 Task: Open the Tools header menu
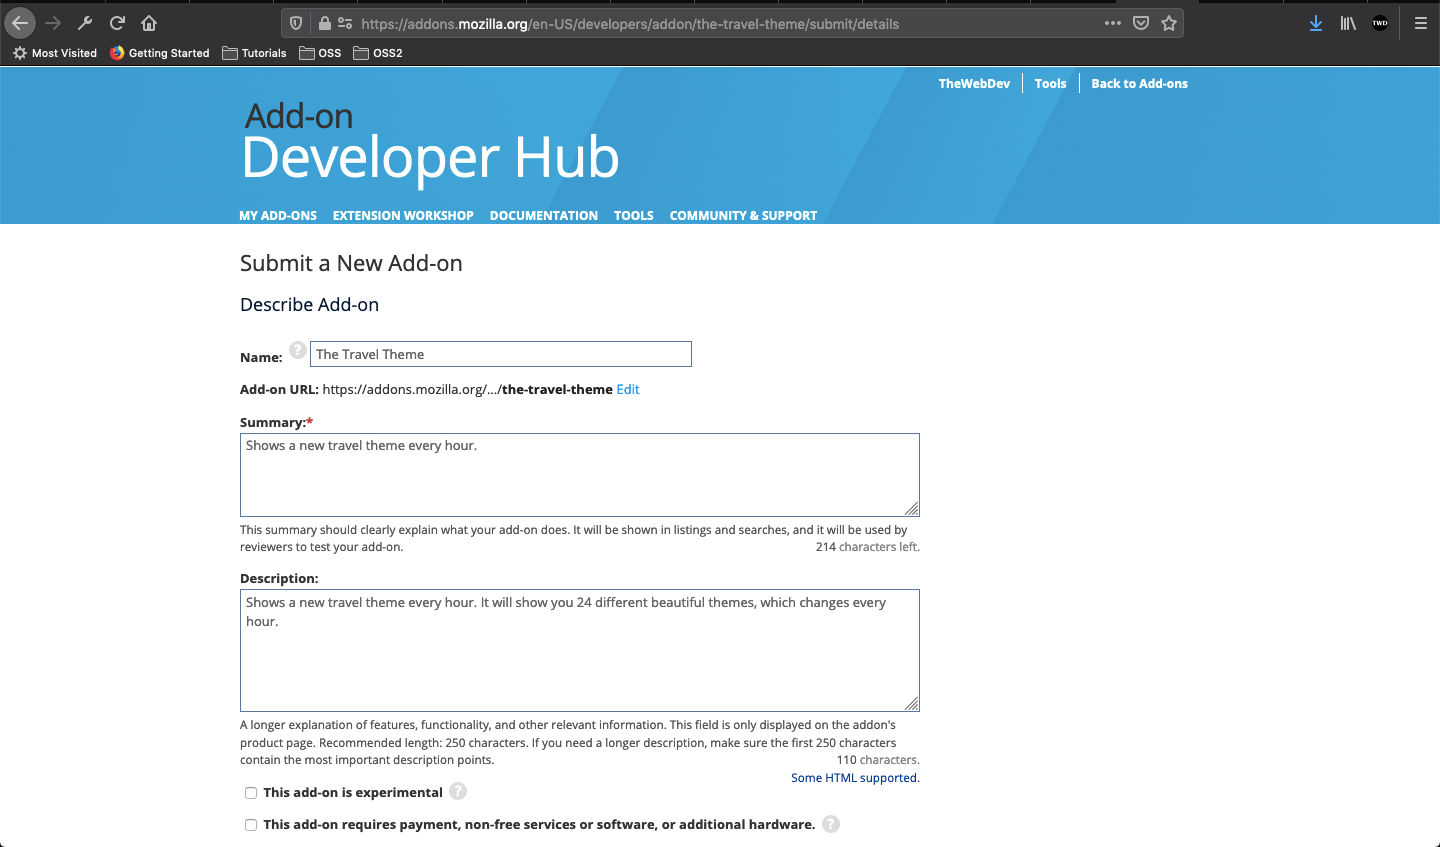(1050, 83)
